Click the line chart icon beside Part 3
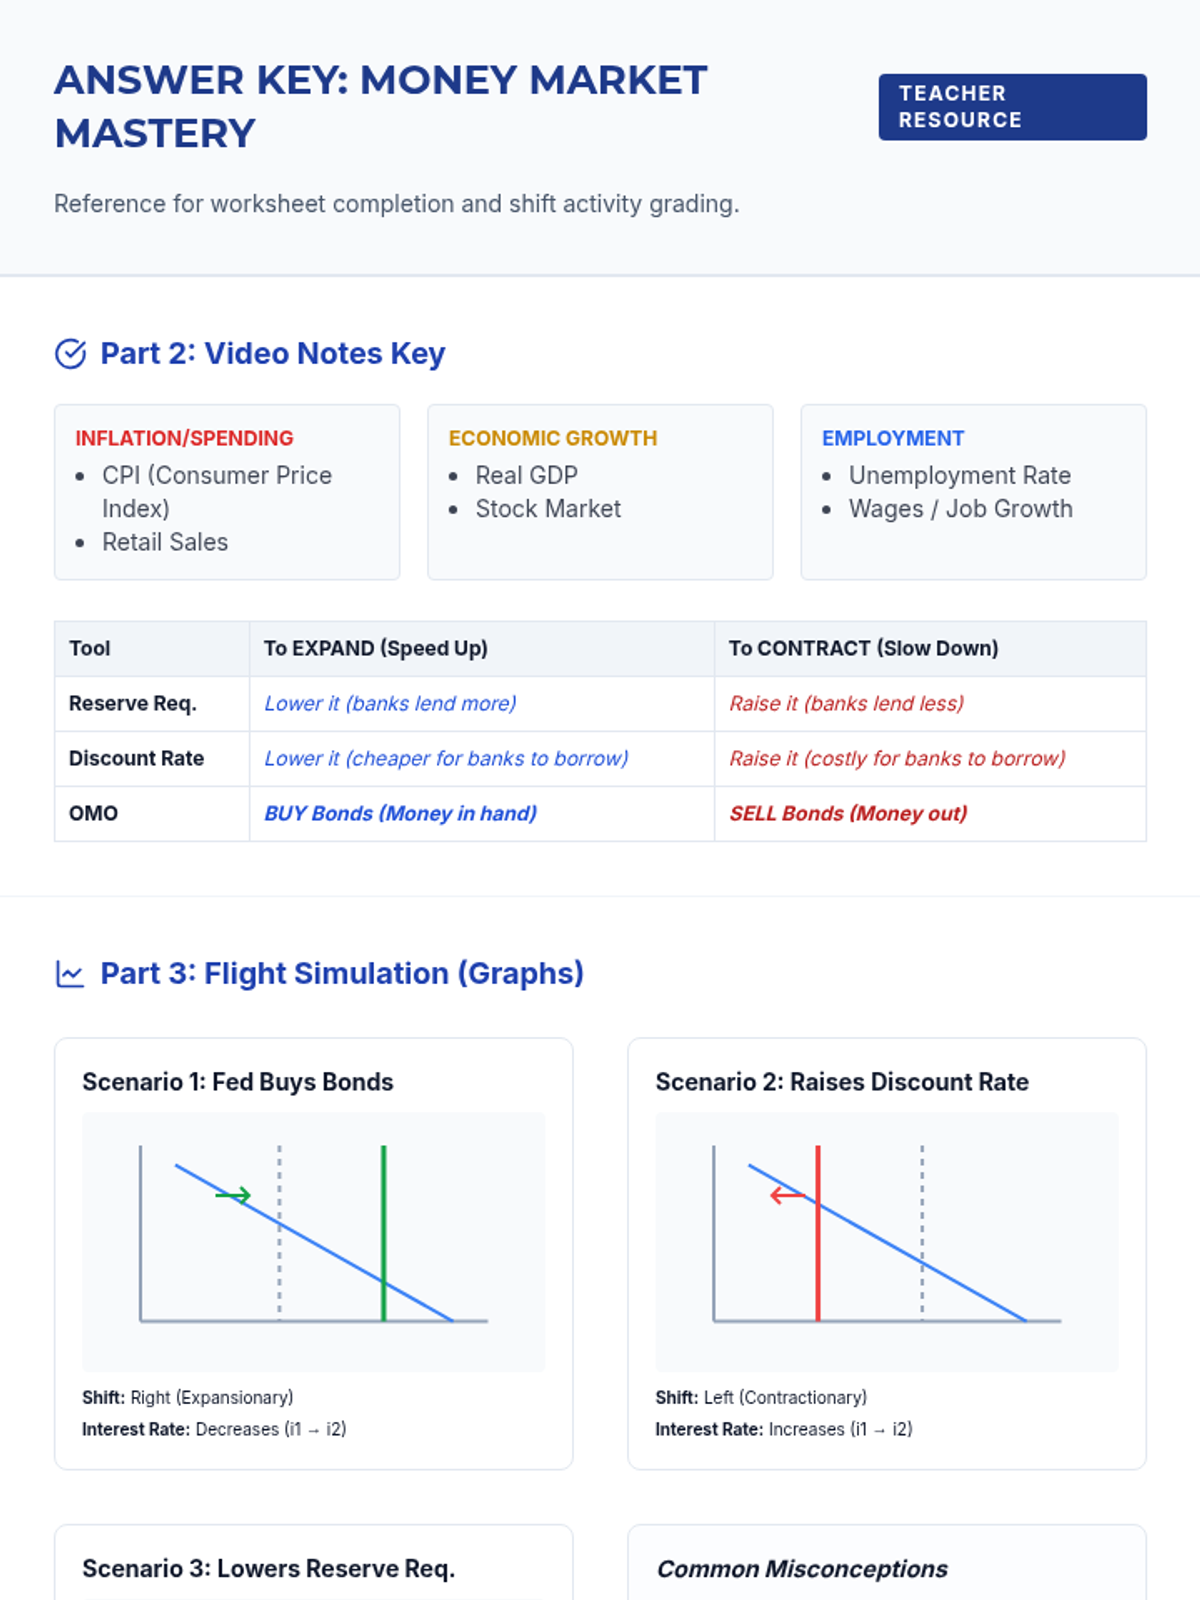 point(70,974)
